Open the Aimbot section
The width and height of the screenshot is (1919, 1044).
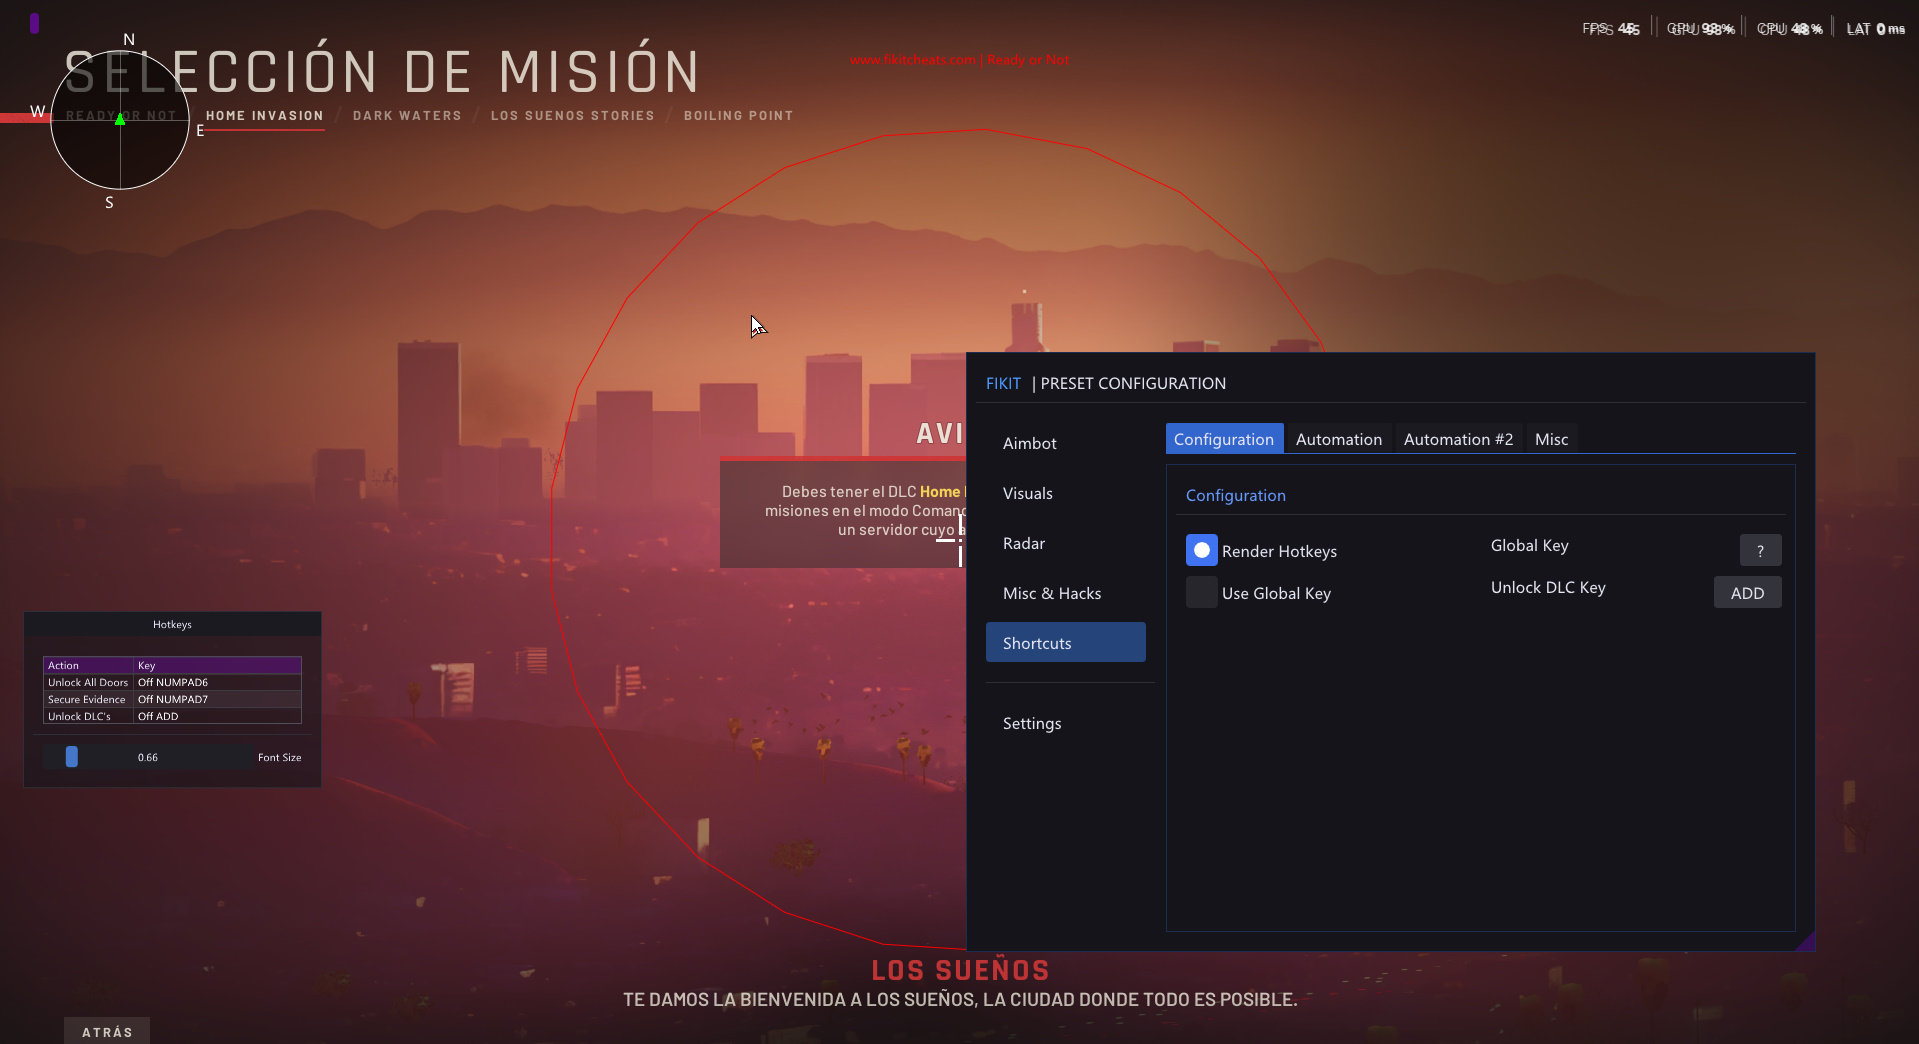click(1029, 442)
